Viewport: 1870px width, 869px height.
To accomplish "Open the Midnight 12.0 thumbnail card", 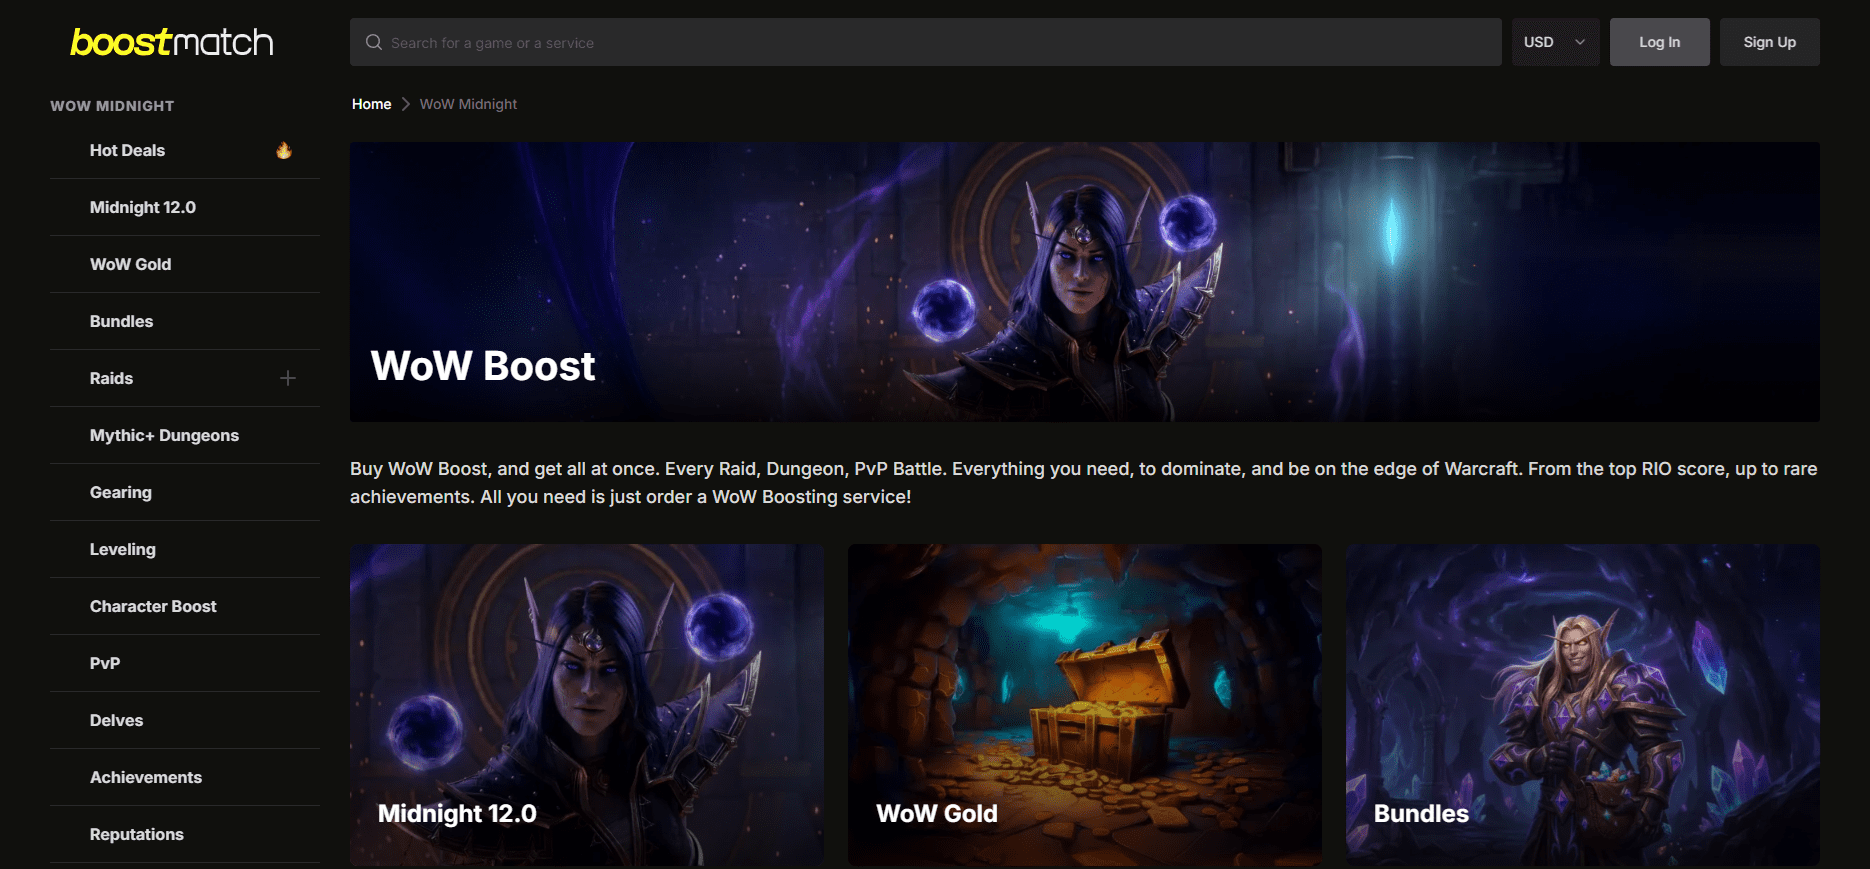I will 587,704.
